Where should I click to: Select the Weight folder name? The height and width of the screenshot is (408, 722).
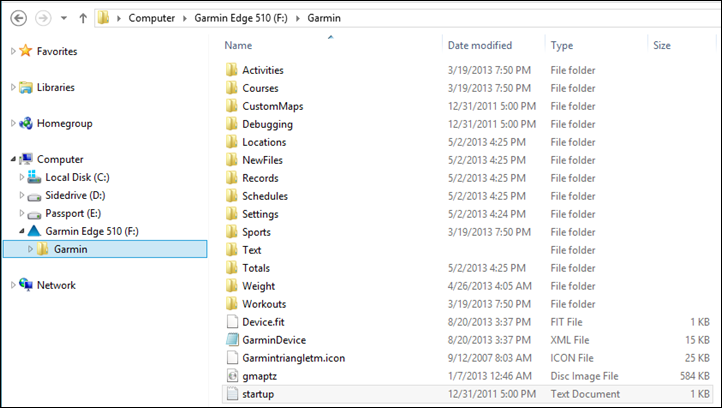(x=258, y=286)
